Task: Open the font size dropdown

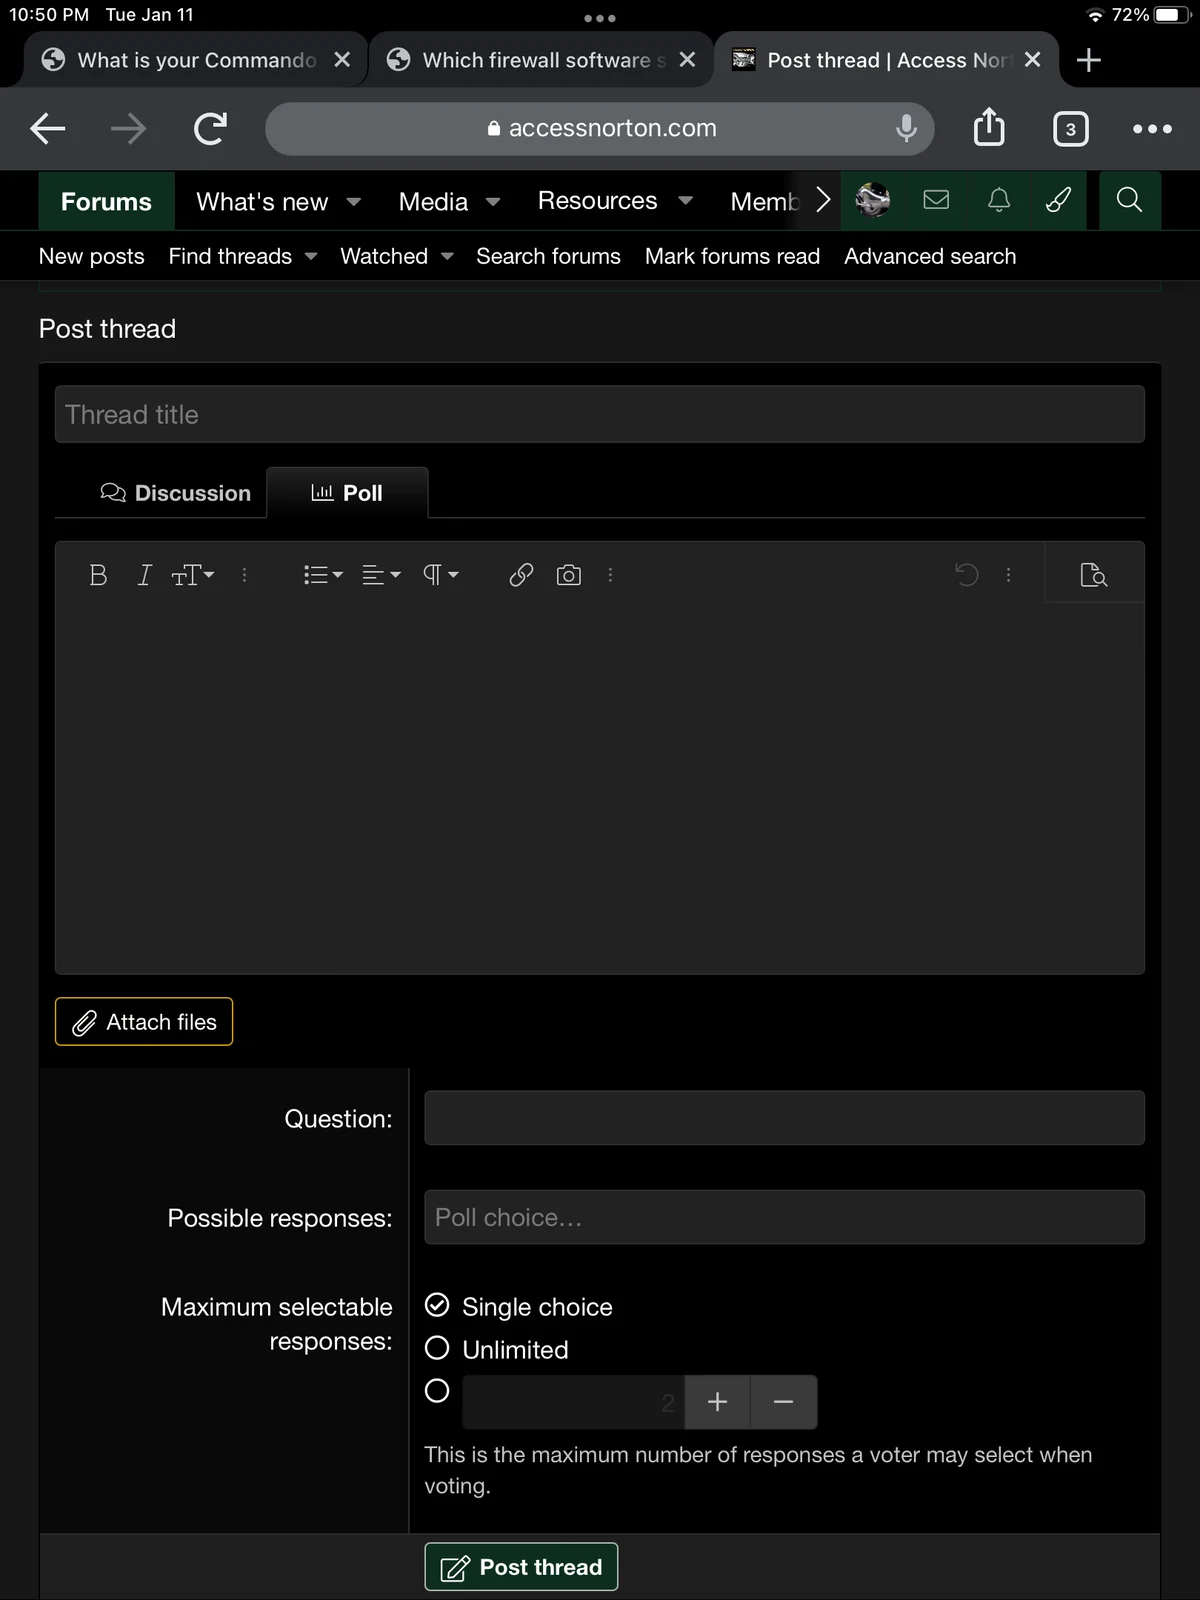Action: coord(193,575)
